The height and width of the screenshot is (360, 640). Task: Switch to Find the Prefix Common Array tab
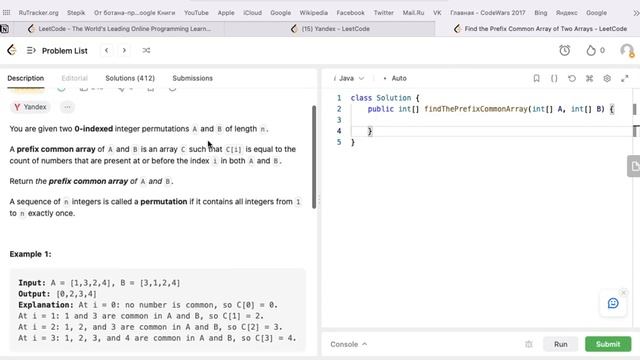tap(540, 29)
